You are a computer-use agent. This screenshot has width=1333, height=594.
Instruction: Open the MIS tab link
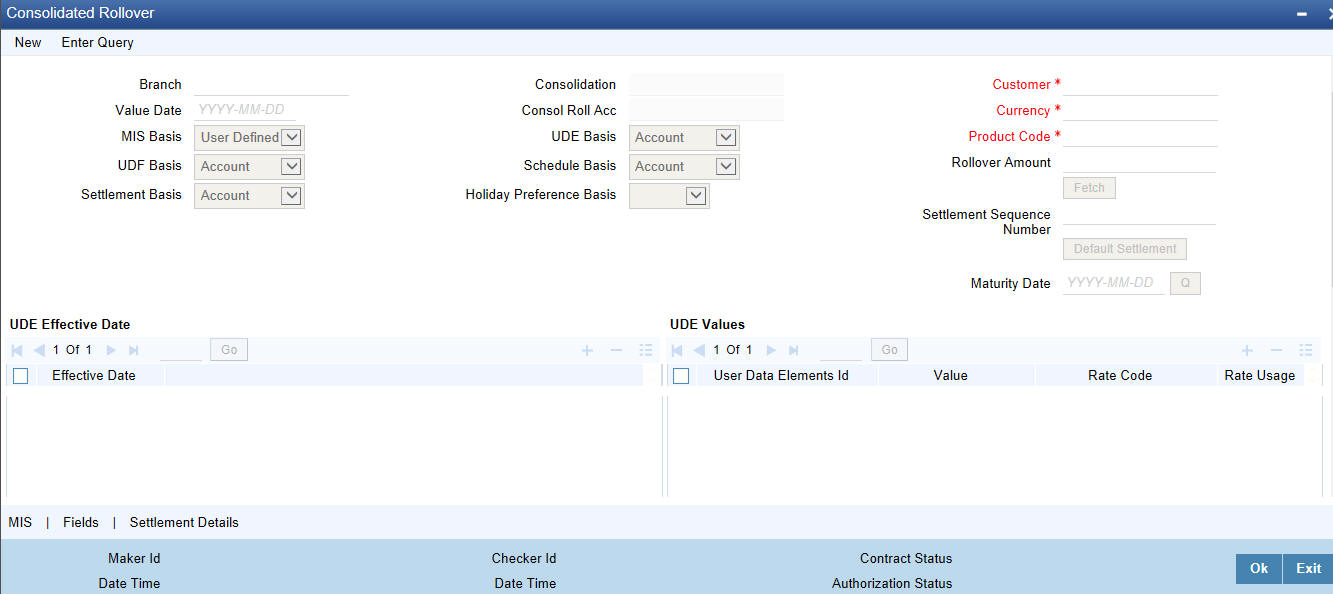[x=20, y=522]
